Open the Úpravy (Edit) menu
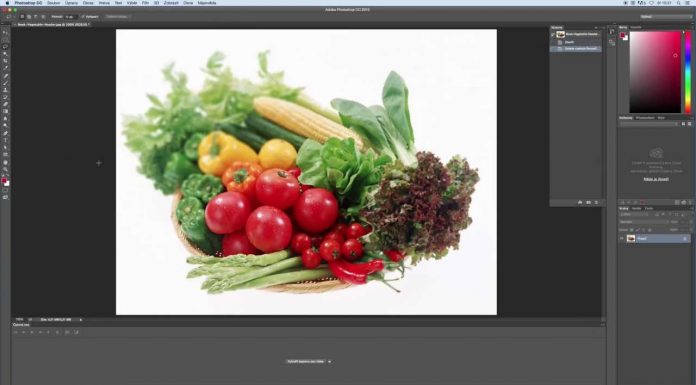 [71, 3]
